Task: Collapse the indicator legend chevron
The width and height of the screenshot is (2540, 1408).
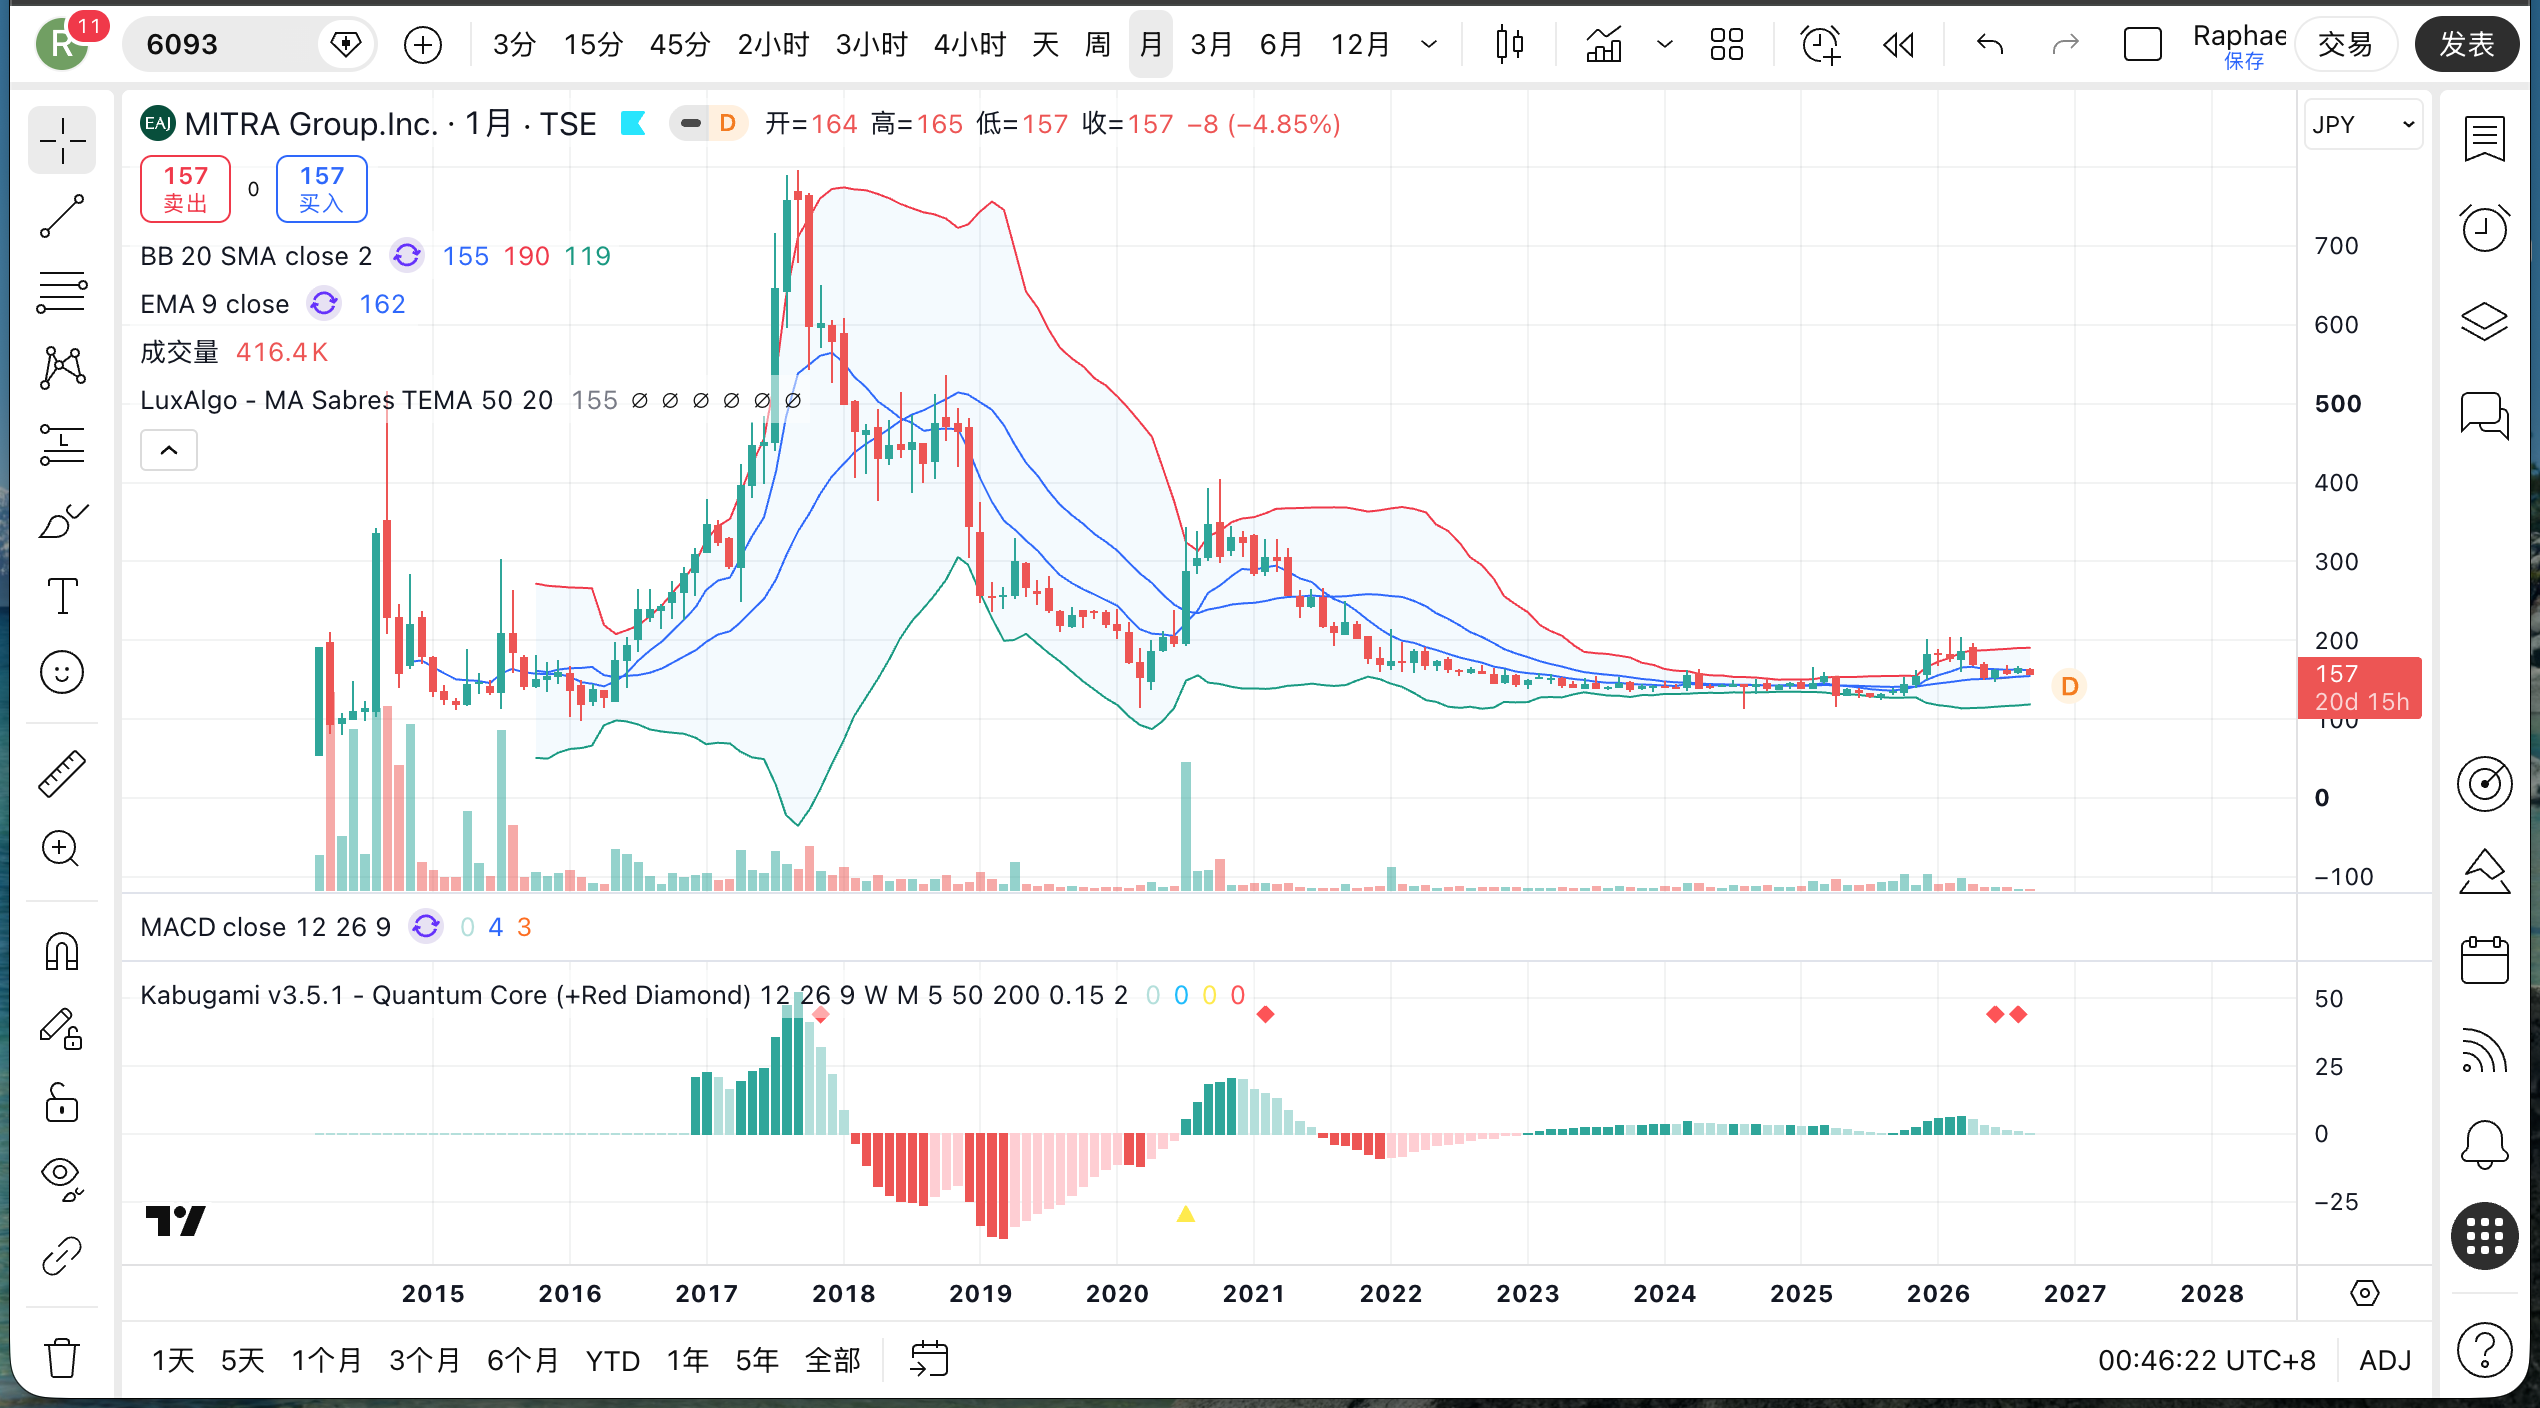Action: tap(169, 450)
